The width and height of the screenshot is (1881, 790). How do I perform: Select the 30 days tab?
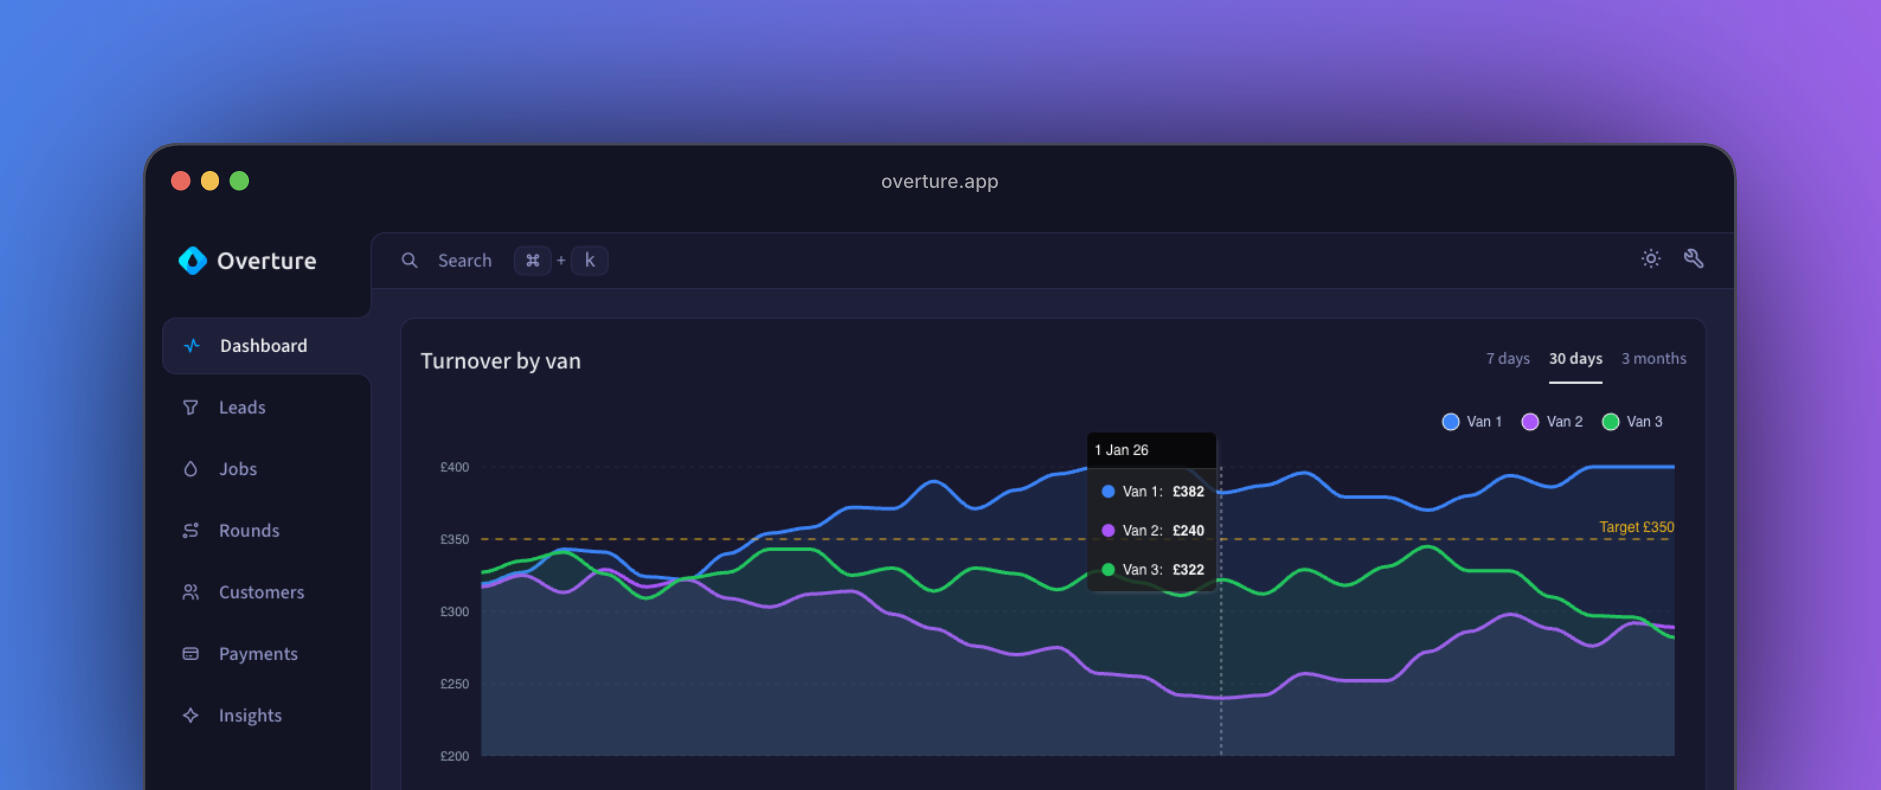pyautogui.click(x=1575, y=359)
